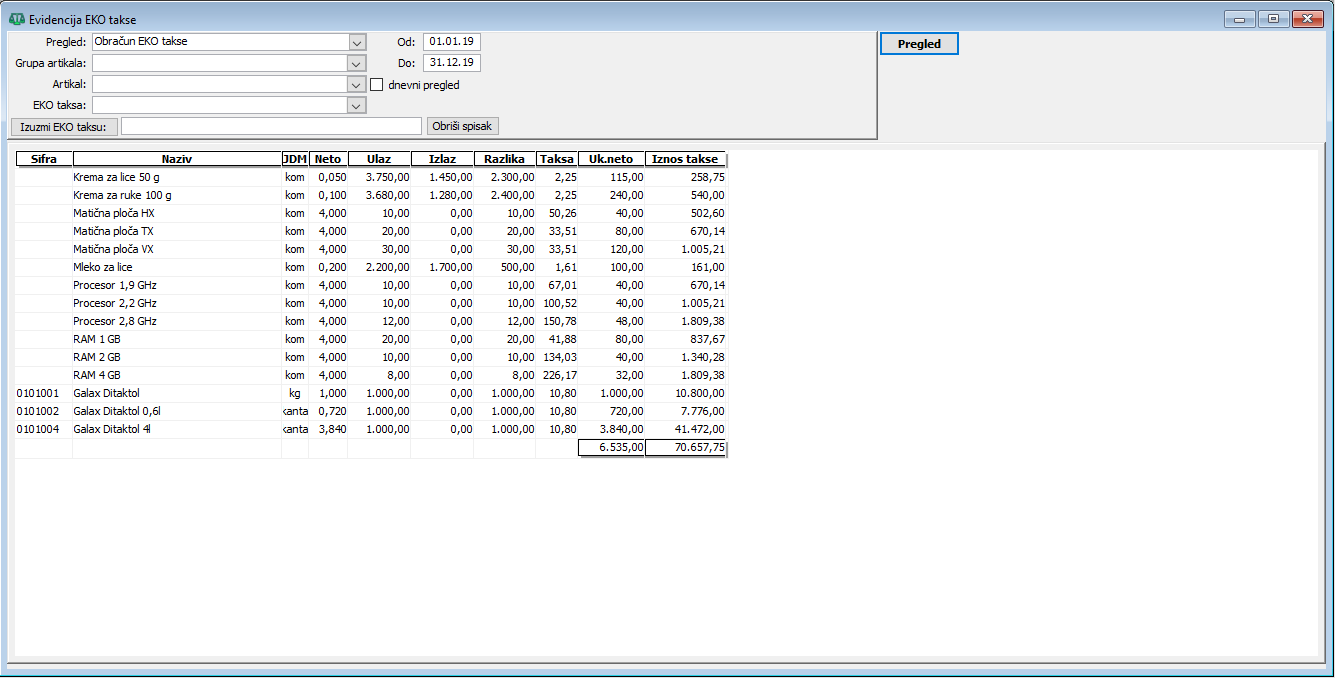The height and width of the screenshot is (678, 1335).
Task: Select the Taksa column header
Action: click(556, 159)
